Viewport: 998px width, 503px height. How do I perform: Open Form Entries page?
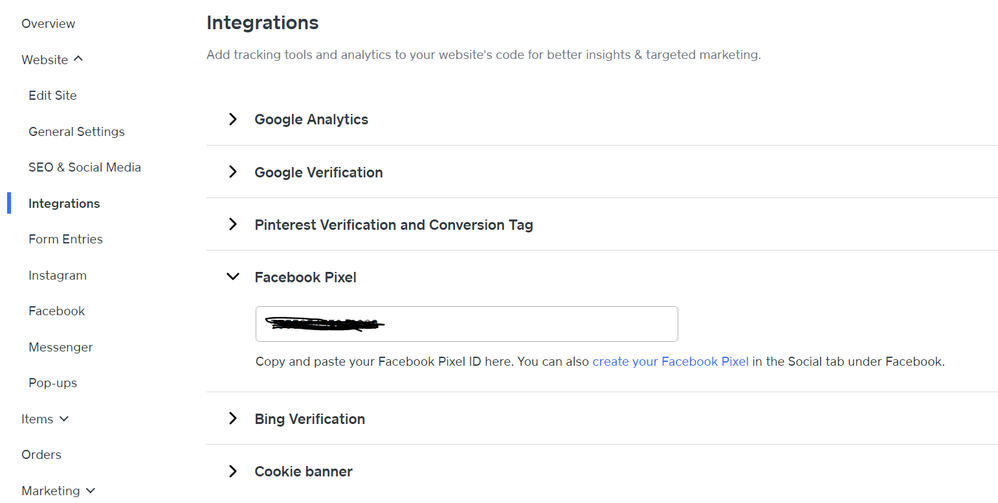point(65,240)
